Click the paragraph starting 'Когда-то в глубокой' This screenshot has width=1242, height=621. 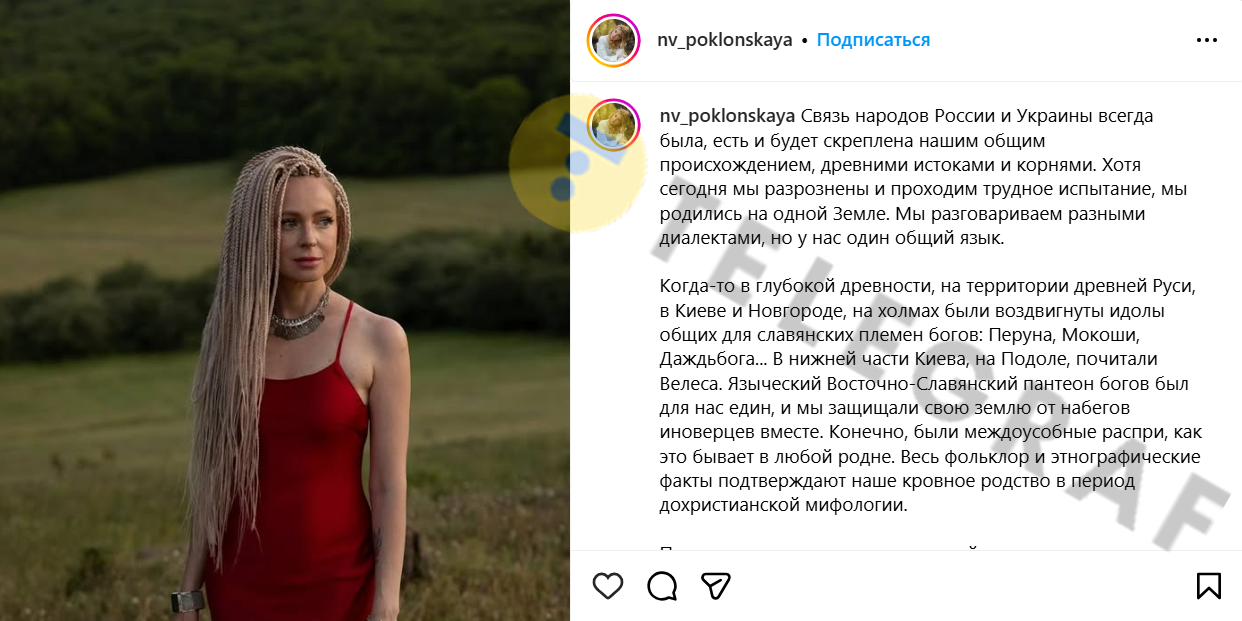coord(930,395)
